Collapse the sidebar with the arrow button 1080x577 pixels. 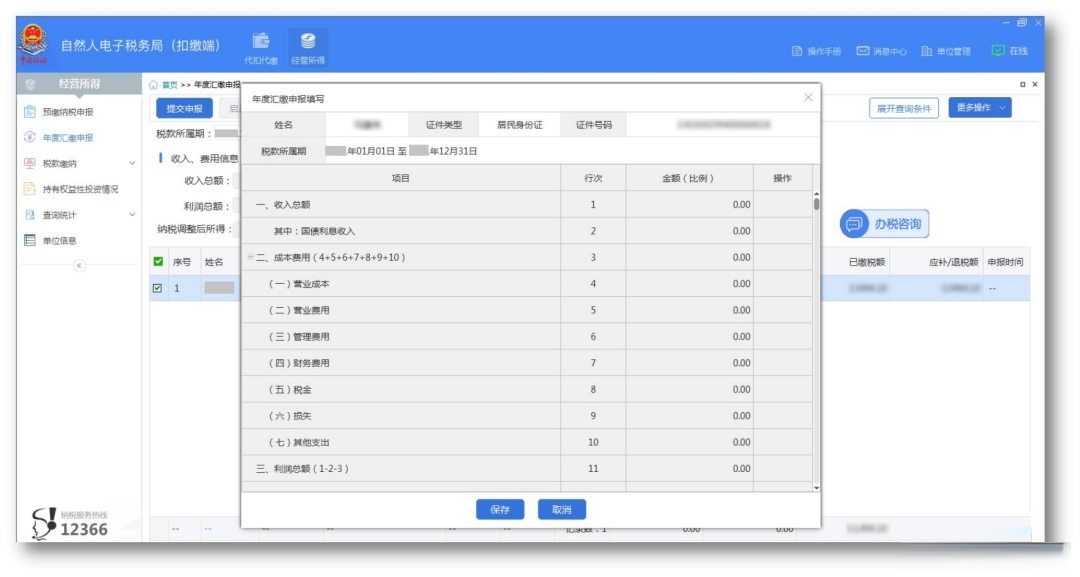pos(79,266)
